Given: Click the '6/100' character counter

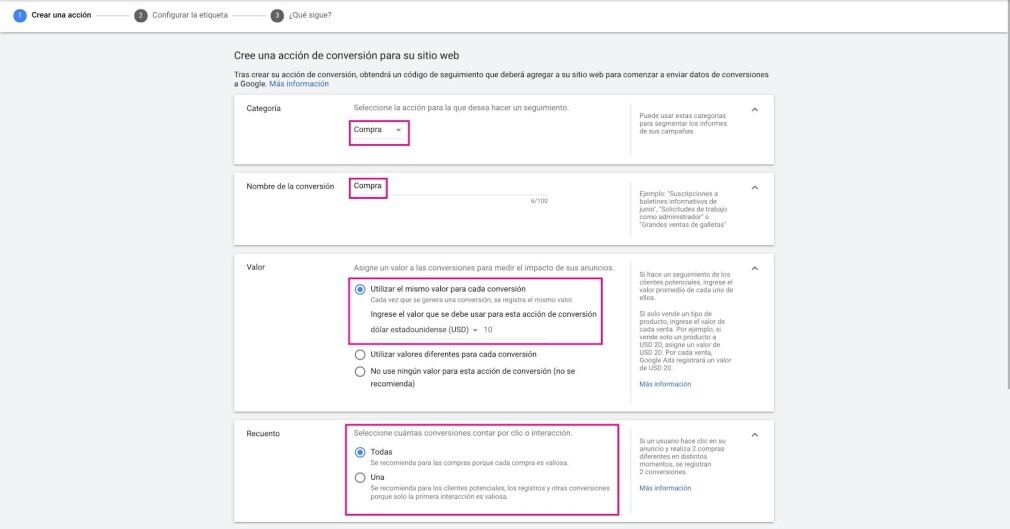Looking at the screenshot, I should (539, 201).
